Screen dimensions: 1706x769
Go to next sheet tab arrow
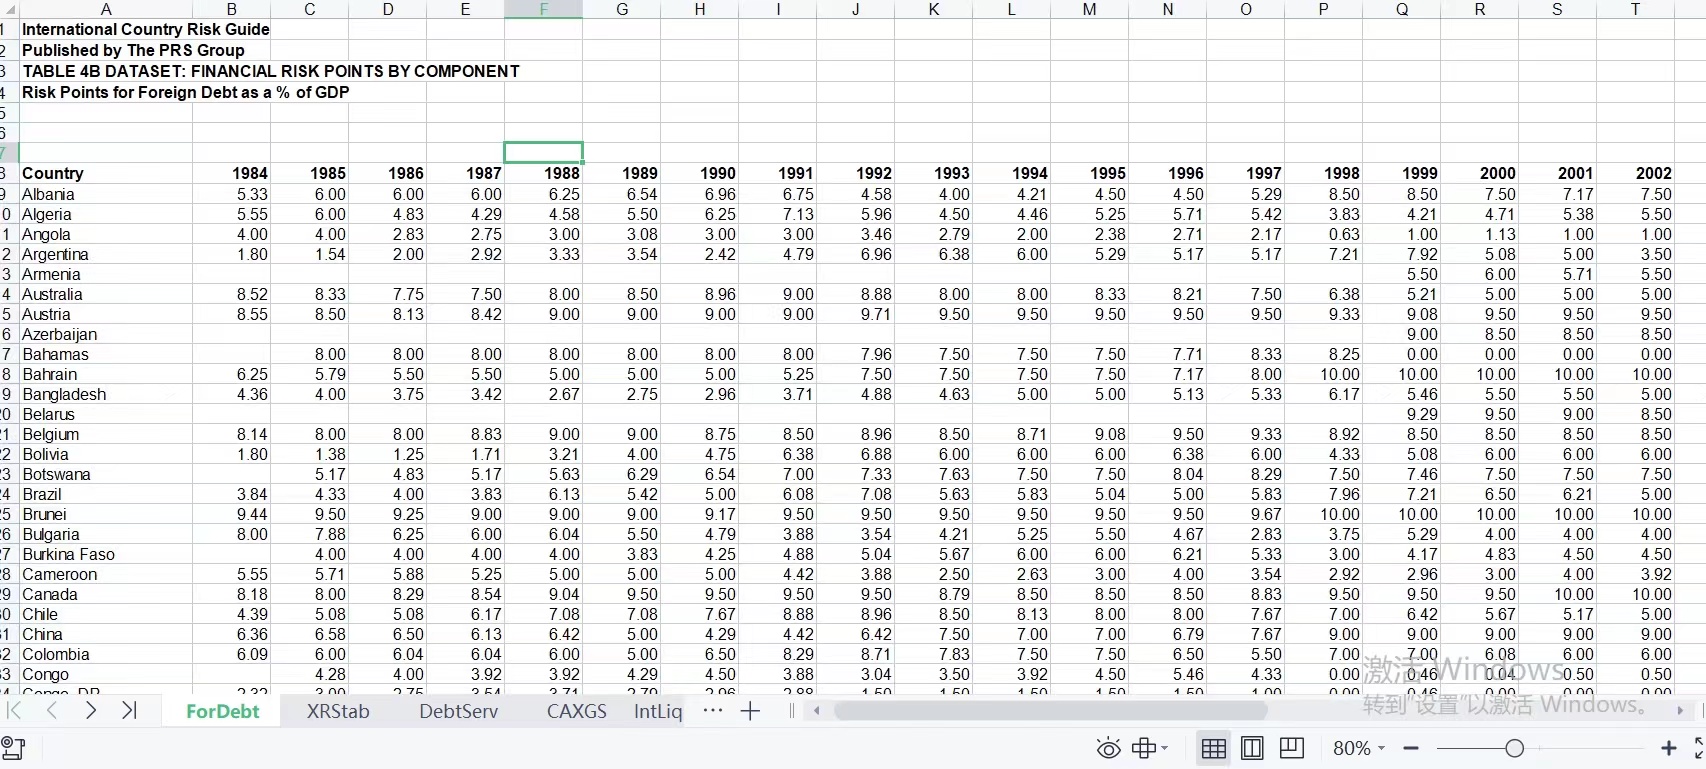click(x=91, y=711)
